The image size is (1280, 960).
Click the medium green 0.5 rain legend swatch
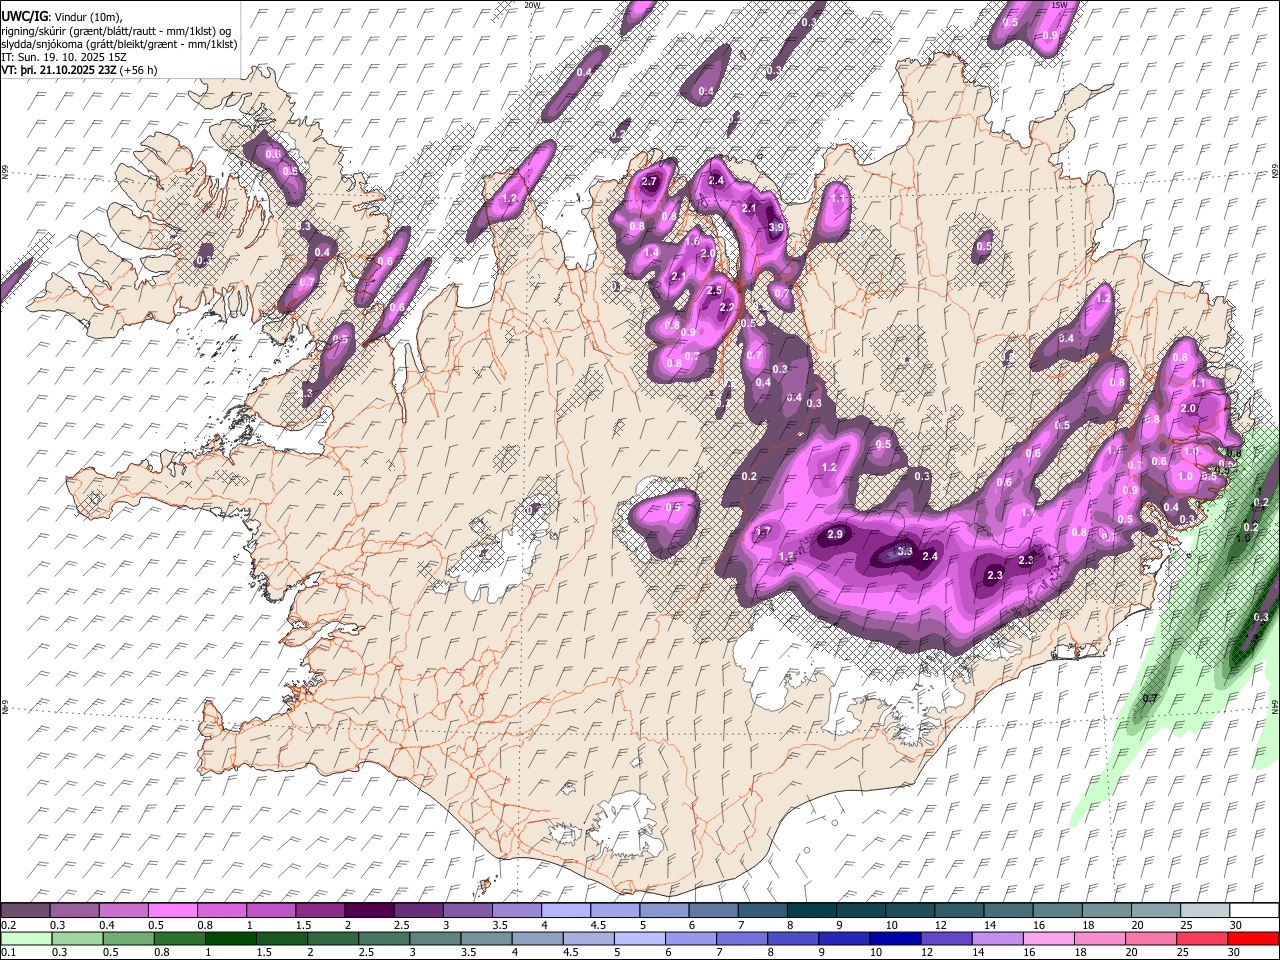point(128,938)
